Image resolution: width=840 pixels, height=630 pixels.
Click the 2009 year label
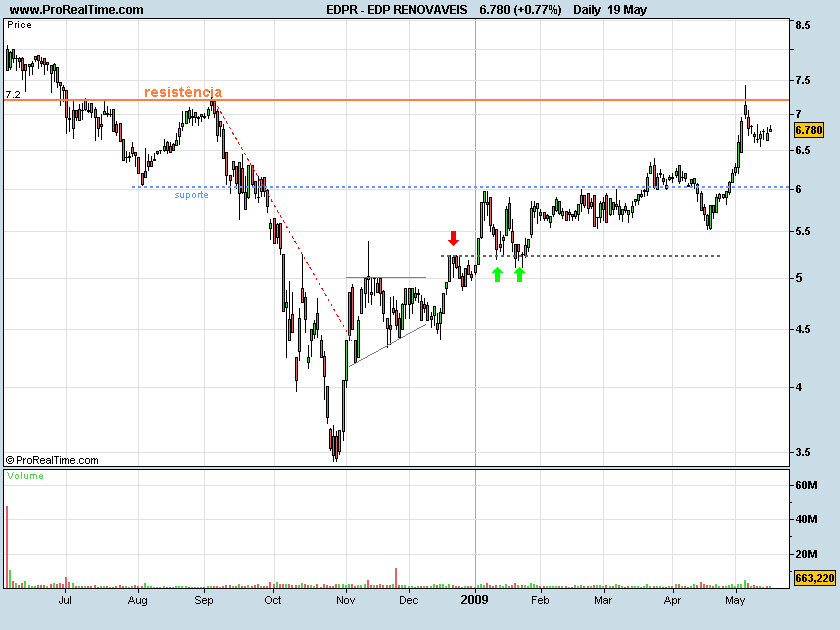point(475,599)
